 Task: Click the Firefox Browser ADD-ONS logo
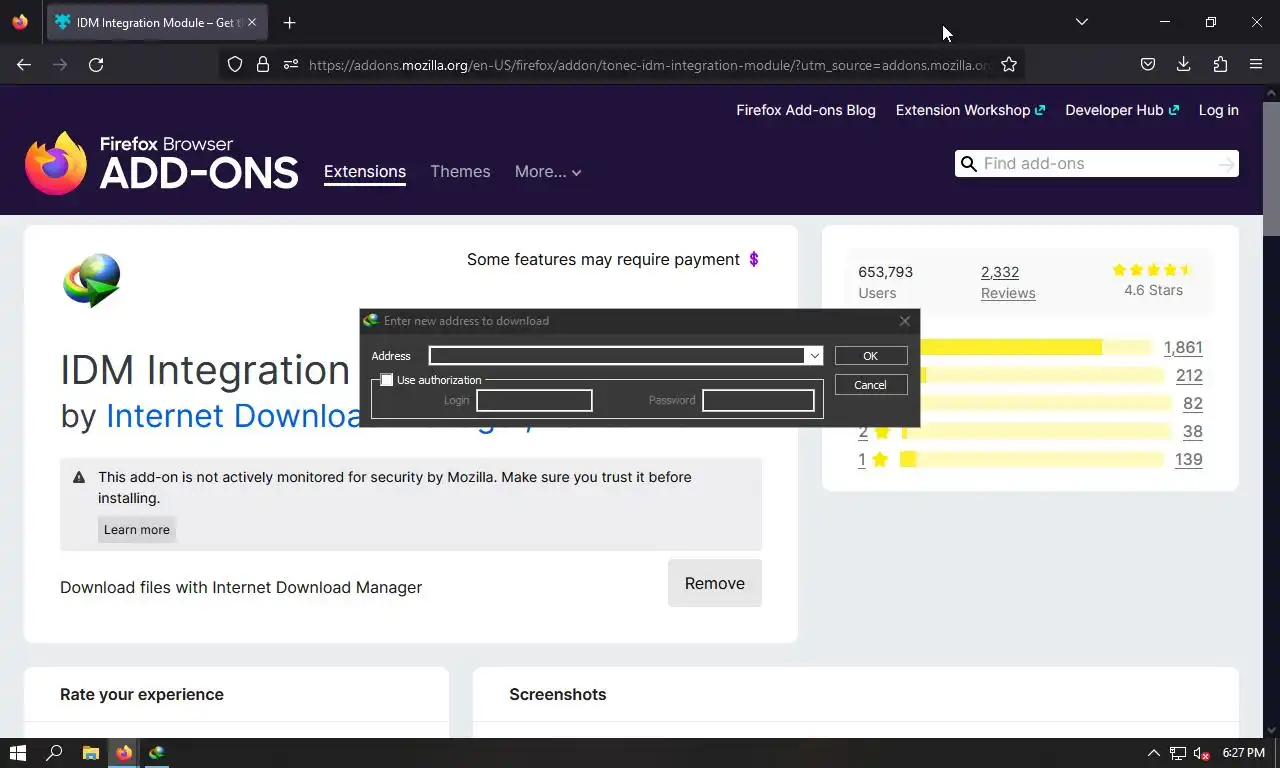click(162, 163)
